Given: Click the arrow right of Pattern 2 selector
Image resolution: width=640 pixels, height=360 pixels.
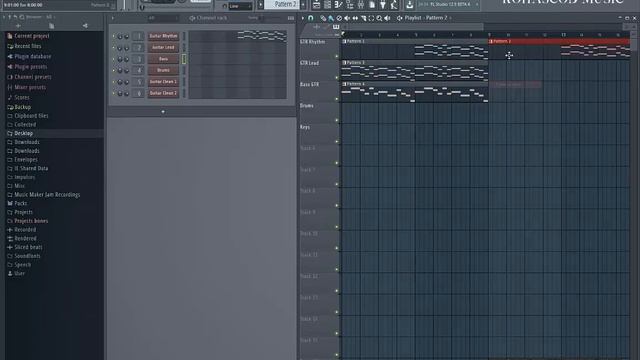Looking at the screenshot, I should (x=303, y=5).
